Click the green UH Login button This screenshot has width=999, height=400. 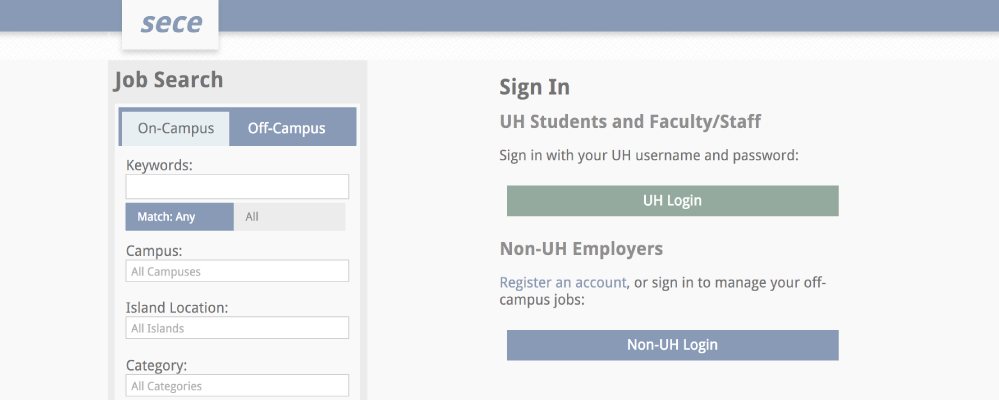pyautogui.click(x=672, y=201)
